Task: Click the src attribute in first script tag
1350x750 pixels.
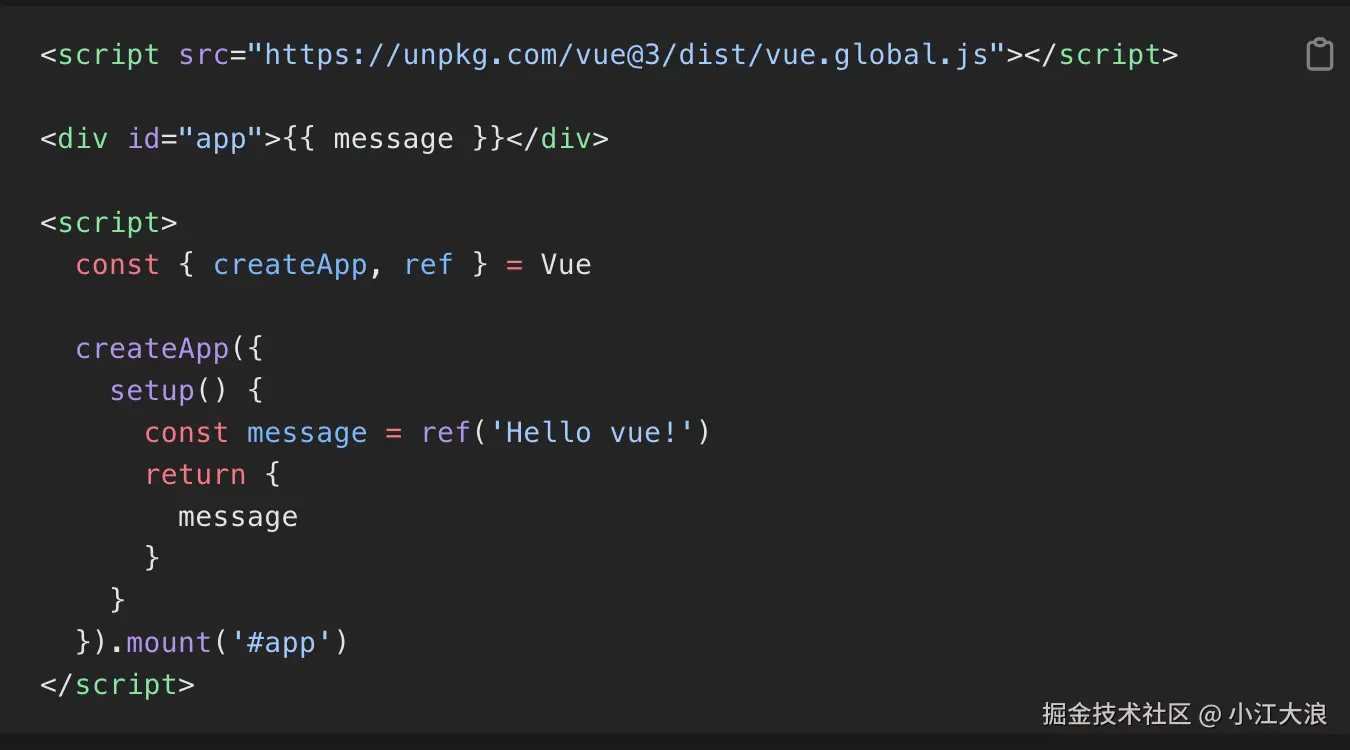Action: click(x=204, y=55)
